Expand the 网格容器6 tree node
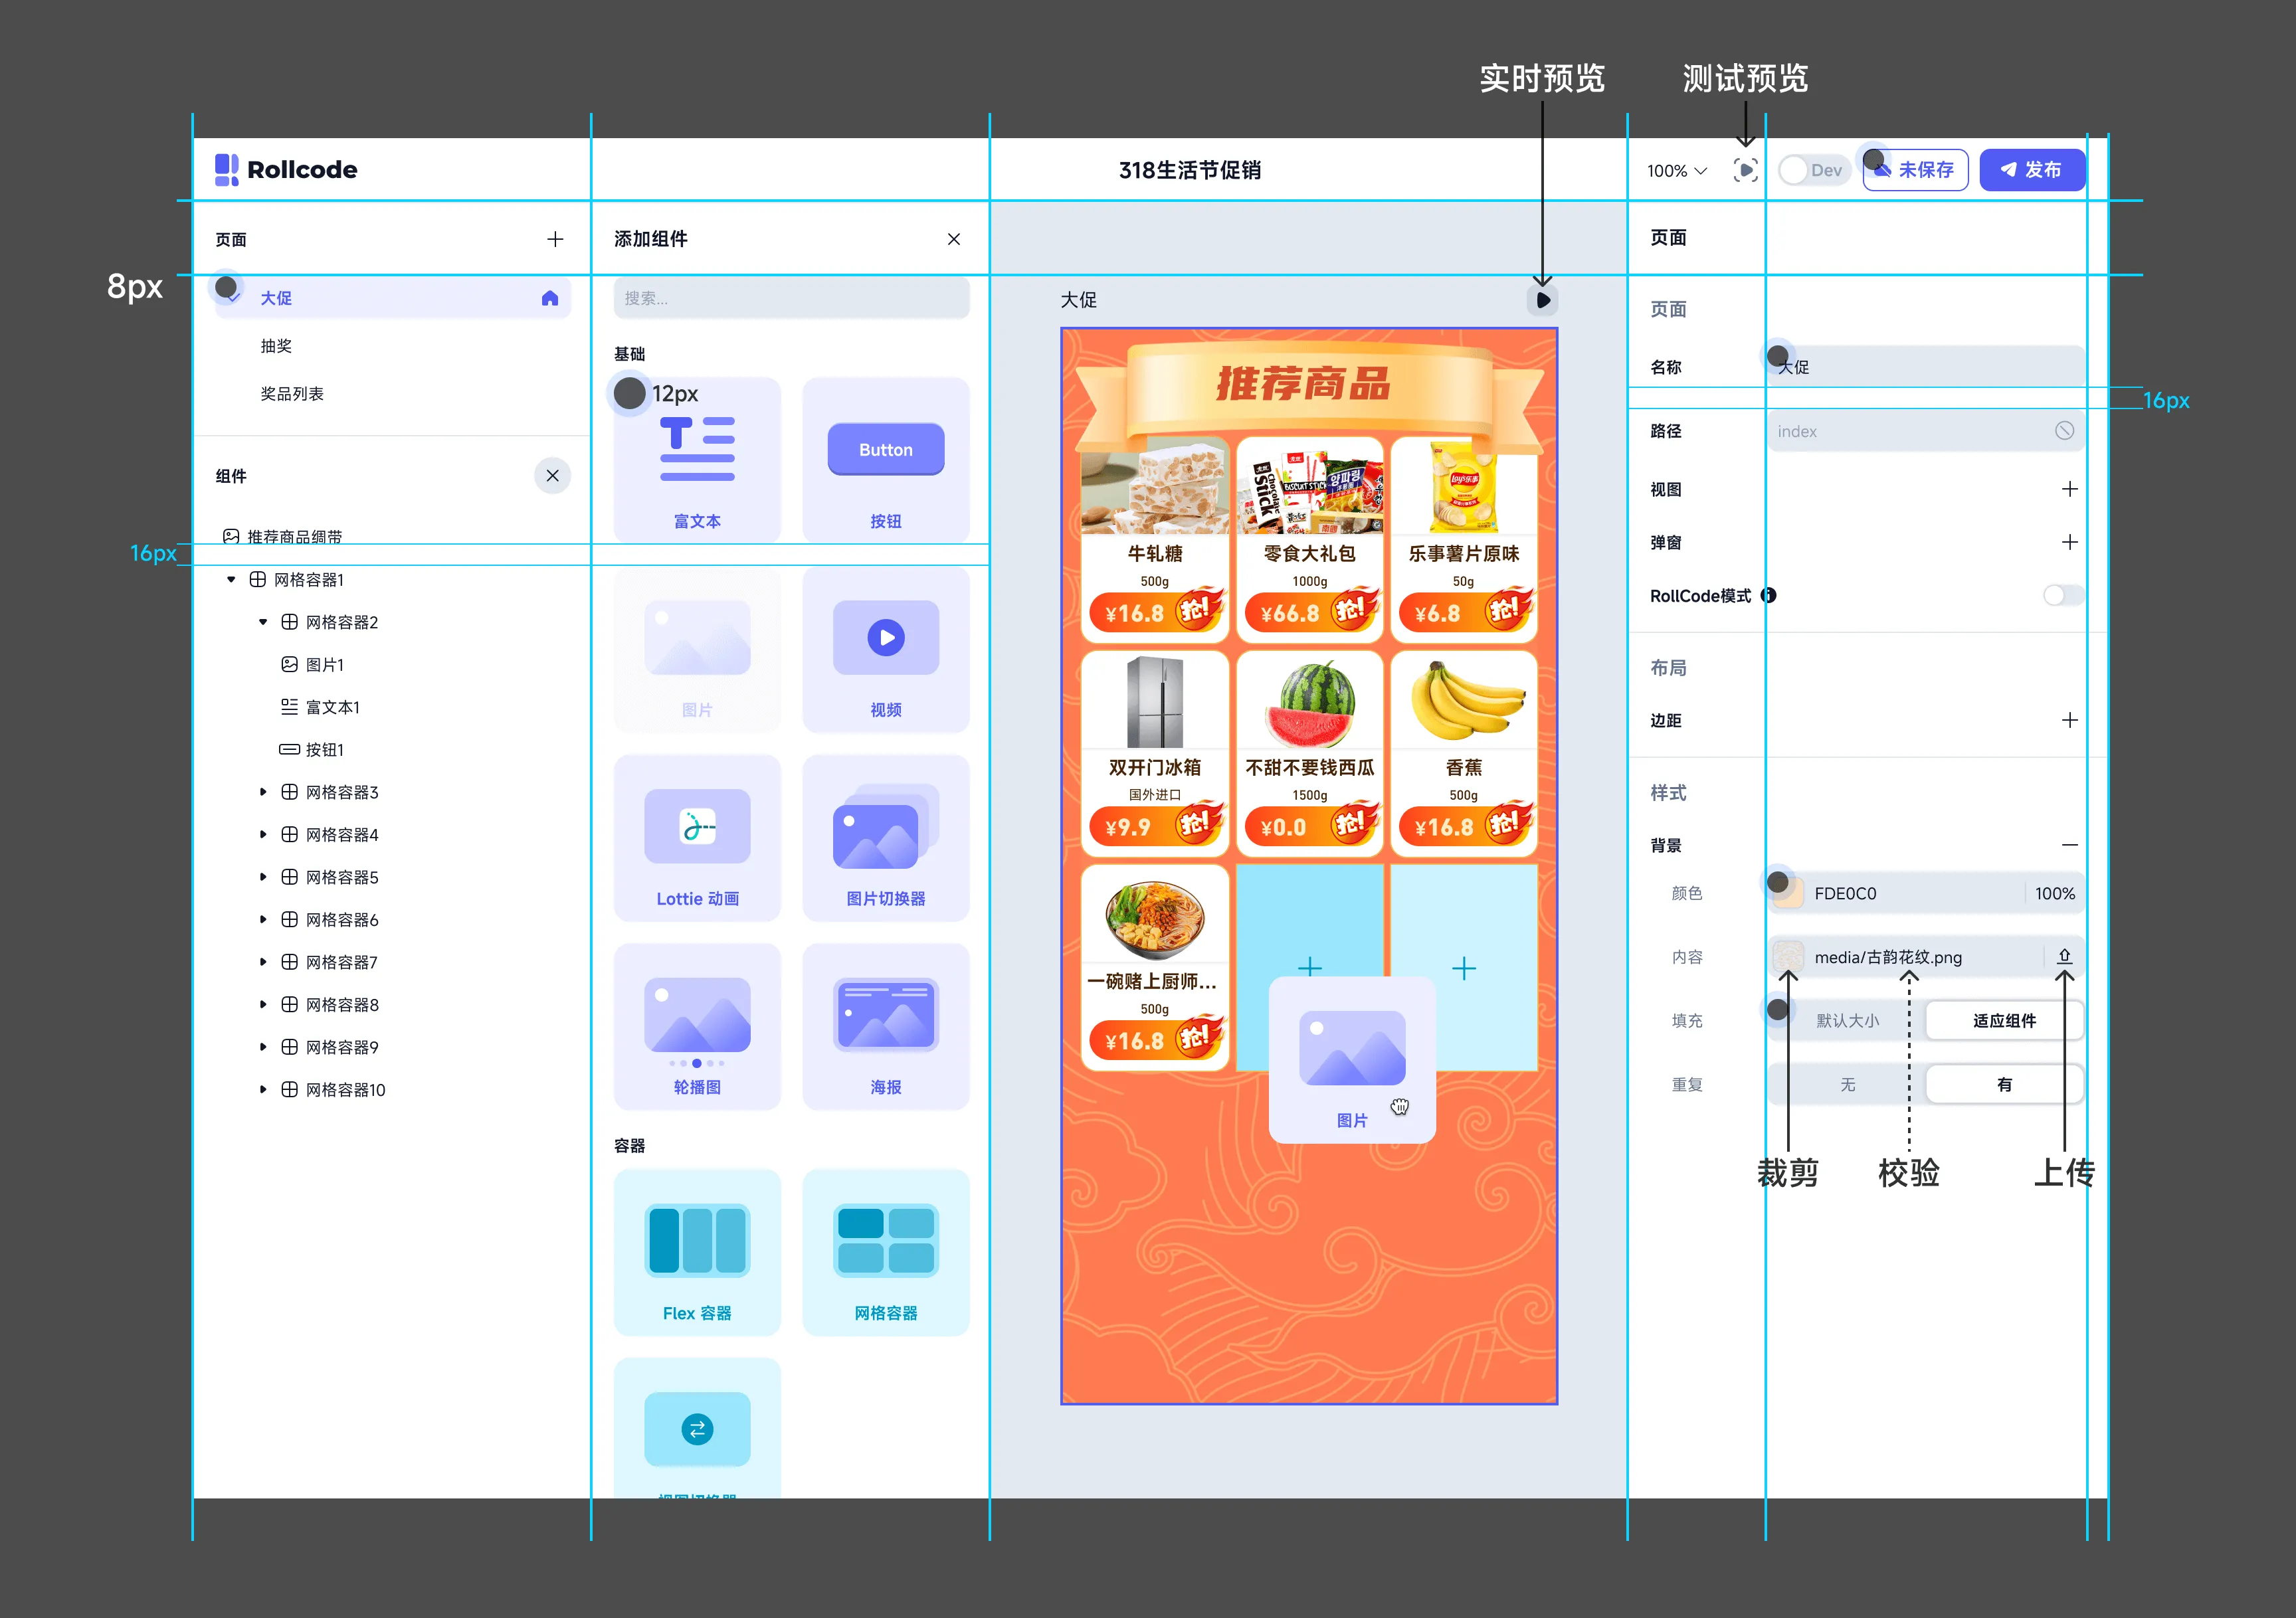Image resolution: width=2296 pixels, height=1618 pixels. 263,920
